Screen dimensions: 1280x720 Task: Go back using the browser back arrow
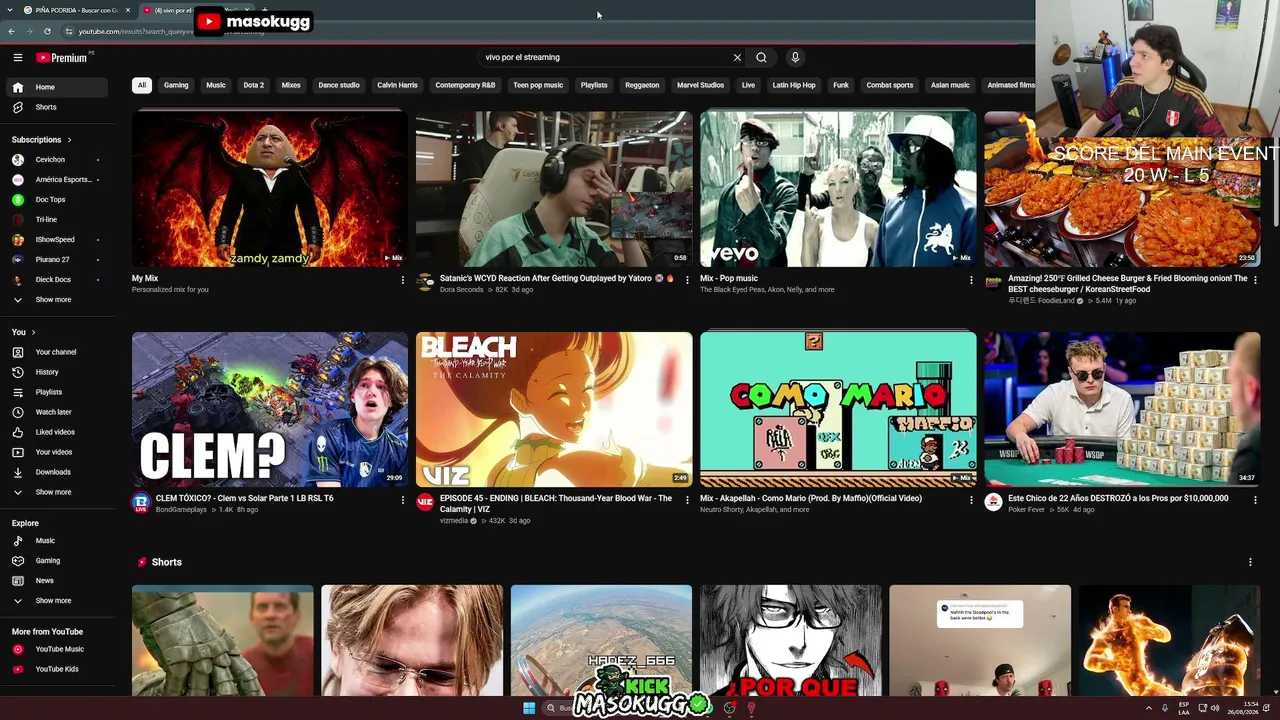pyautogui.click(x=11, y=31)
